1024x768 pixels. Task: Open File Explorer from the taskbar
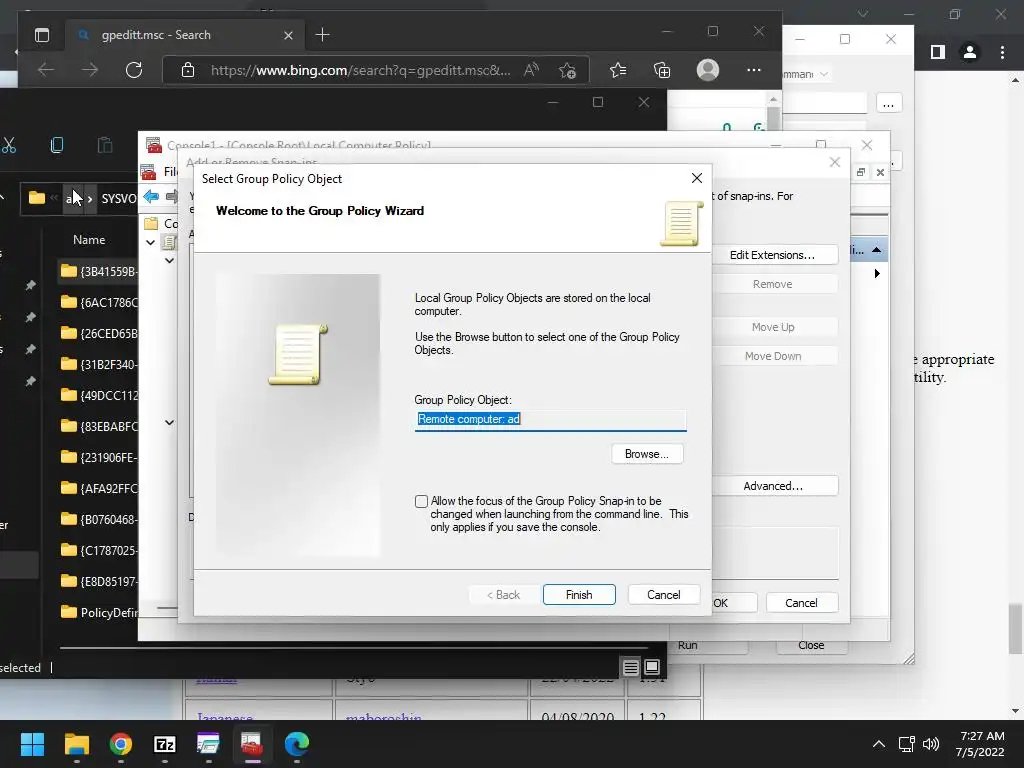(x=76, y=744)
